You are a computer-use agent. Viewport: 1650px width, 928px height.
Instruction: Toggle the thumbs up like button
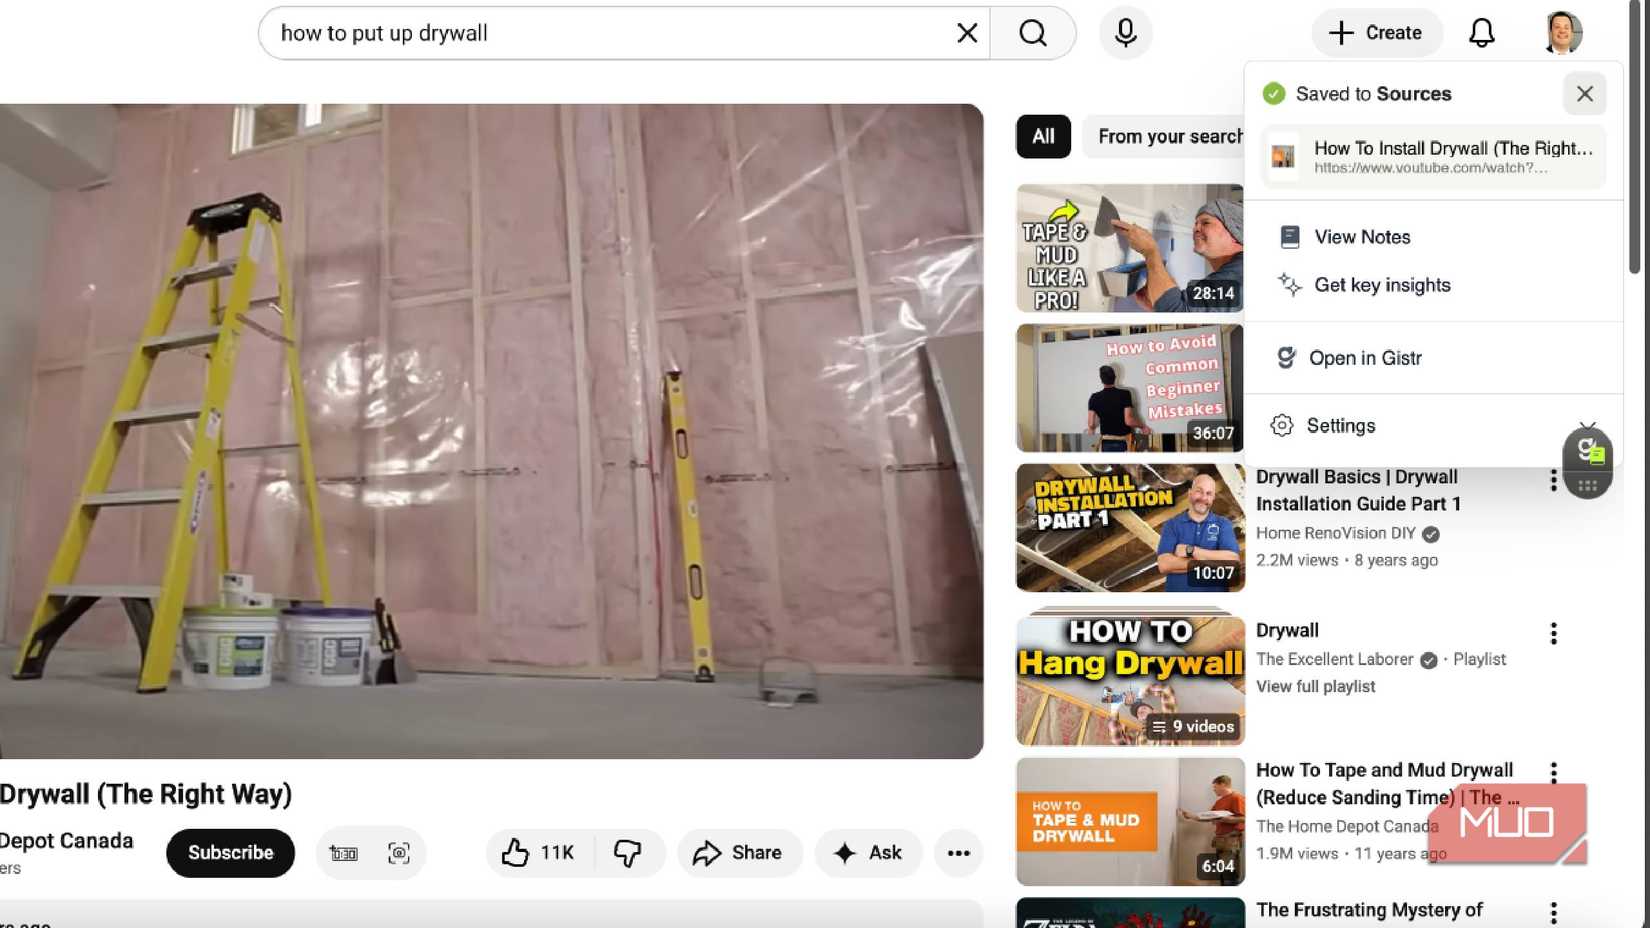(x=516, y=853)
